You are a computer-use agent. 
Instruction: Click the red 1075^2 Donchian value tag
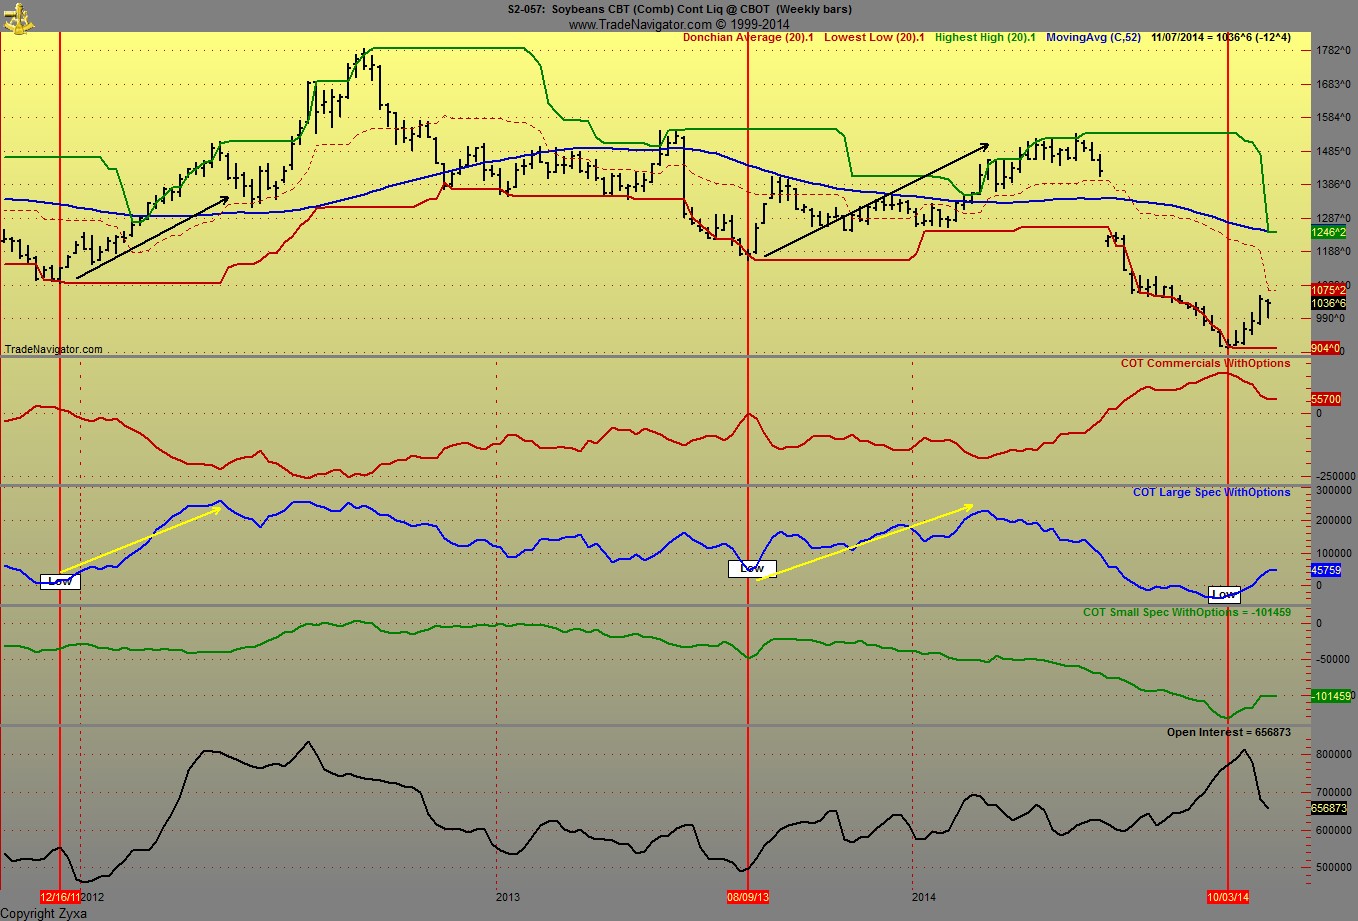click(1328, 290)
